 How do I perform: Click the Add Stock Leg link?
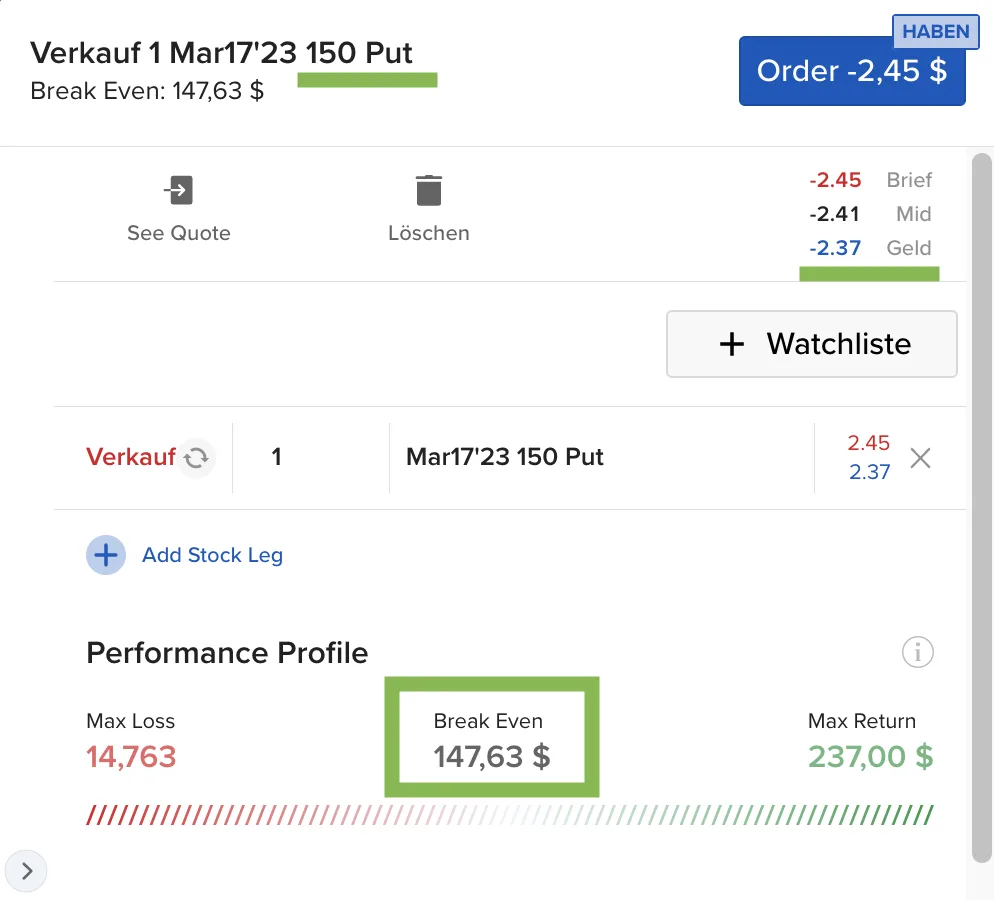212,555
